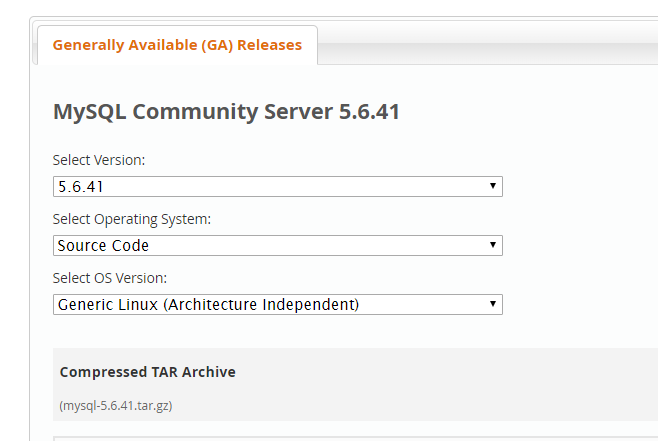Click the Select Operating System: label

(x=132, y=219)
